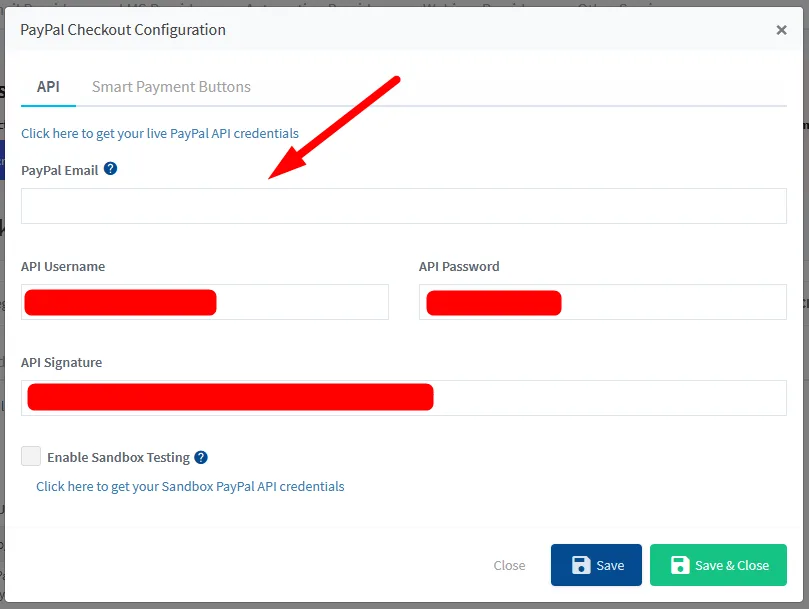
Task: Click the API Username label
Action: 63,266
